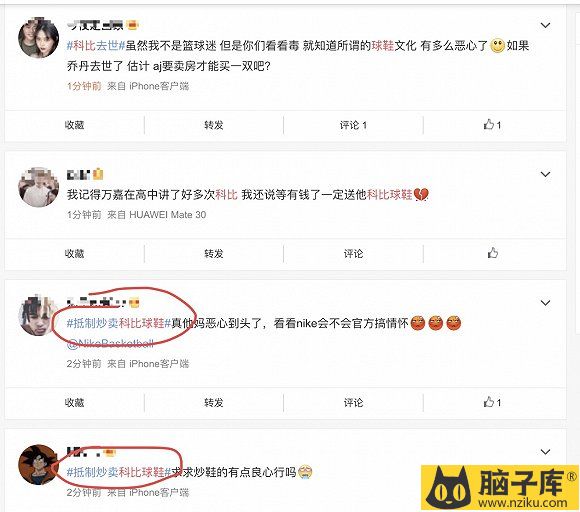Open the chevron menu on the nike post
The width and height of the screenshot is (580, 512).
tap(545, 303)
